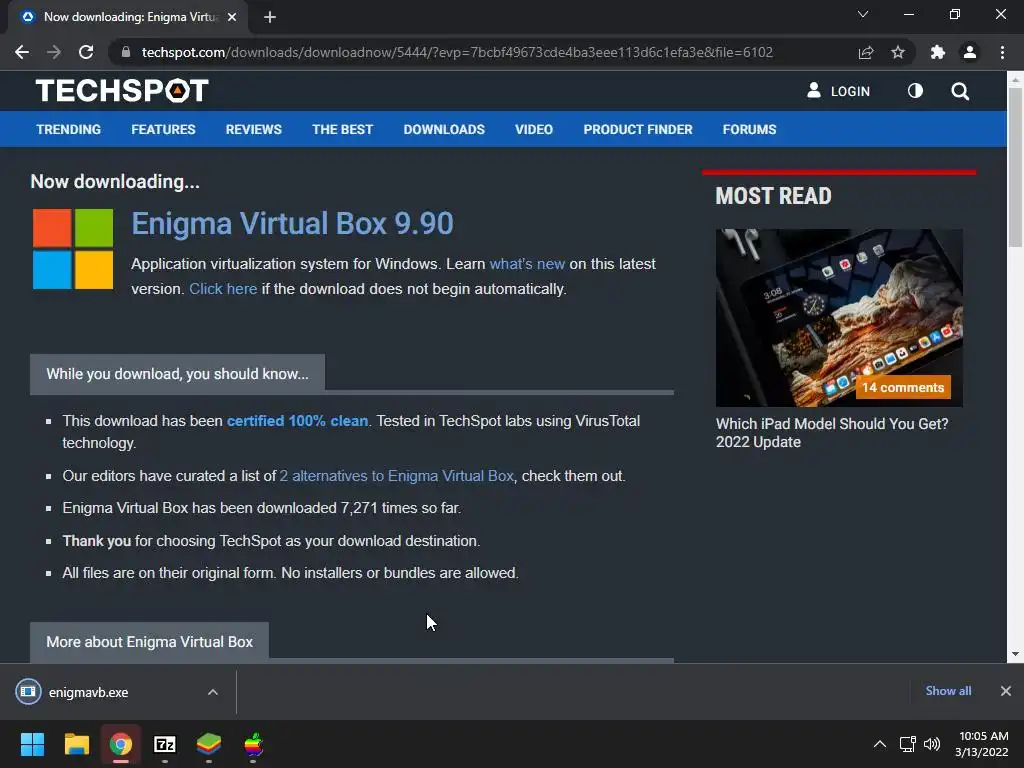Expand enigmavb.exe download options chevron

[x=213, y=692]
